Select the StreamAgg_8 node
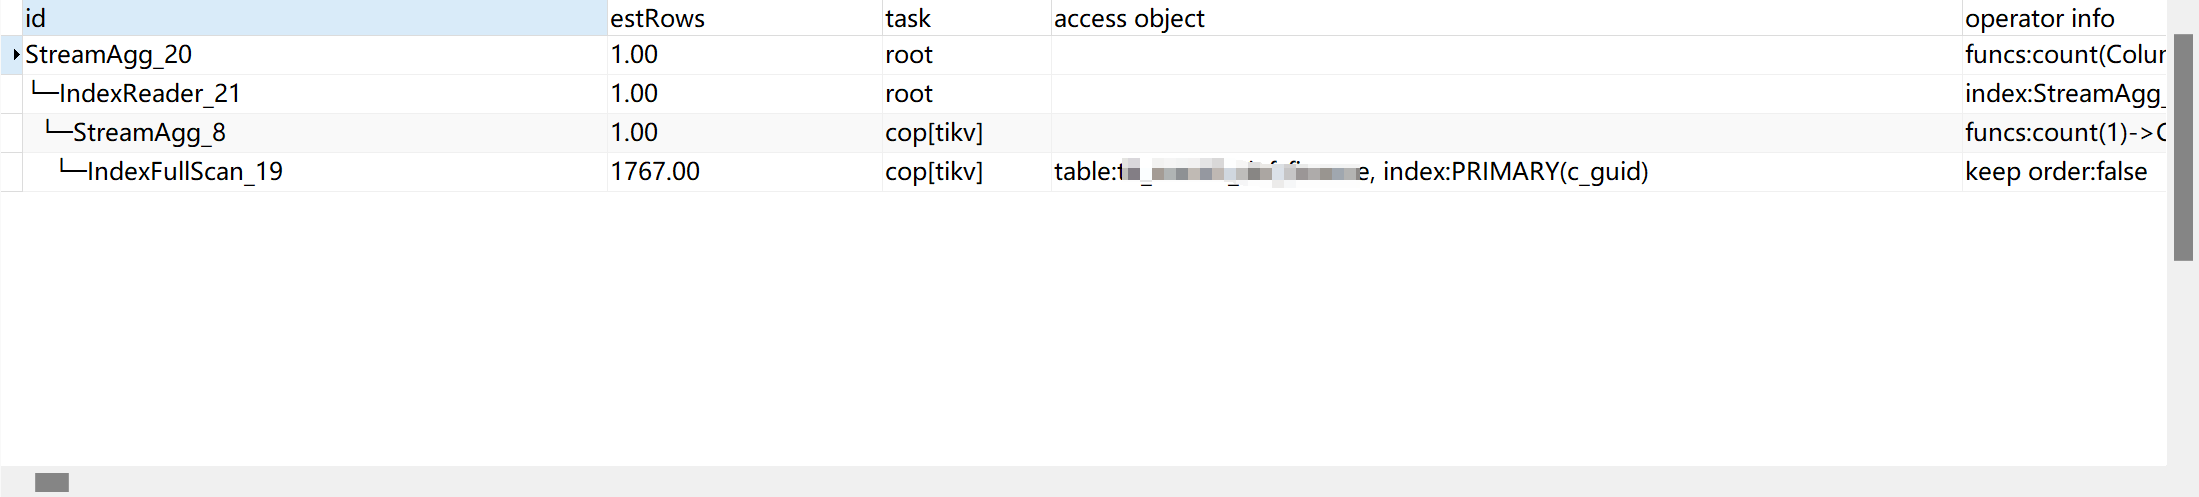2199x497 pixels. pyautogui.click(x=149, y=133)
